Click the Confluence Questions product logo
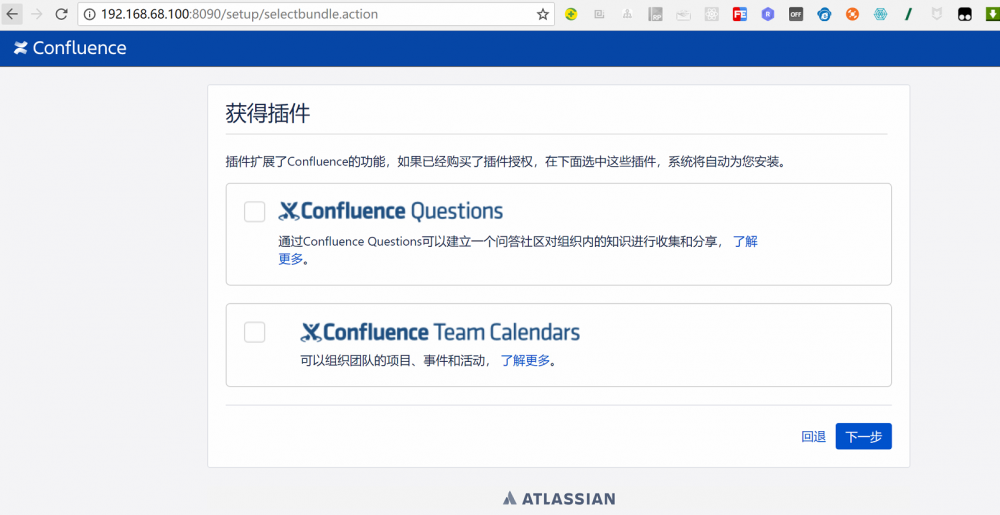 pos(391,211)
